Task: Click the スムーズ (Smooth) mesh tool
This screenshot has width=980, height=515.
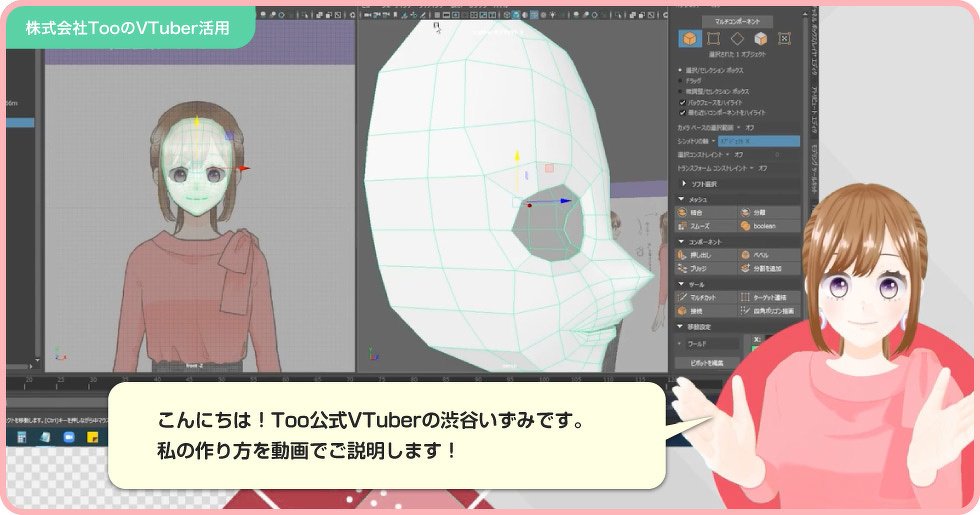Action: tap(706, 226)
